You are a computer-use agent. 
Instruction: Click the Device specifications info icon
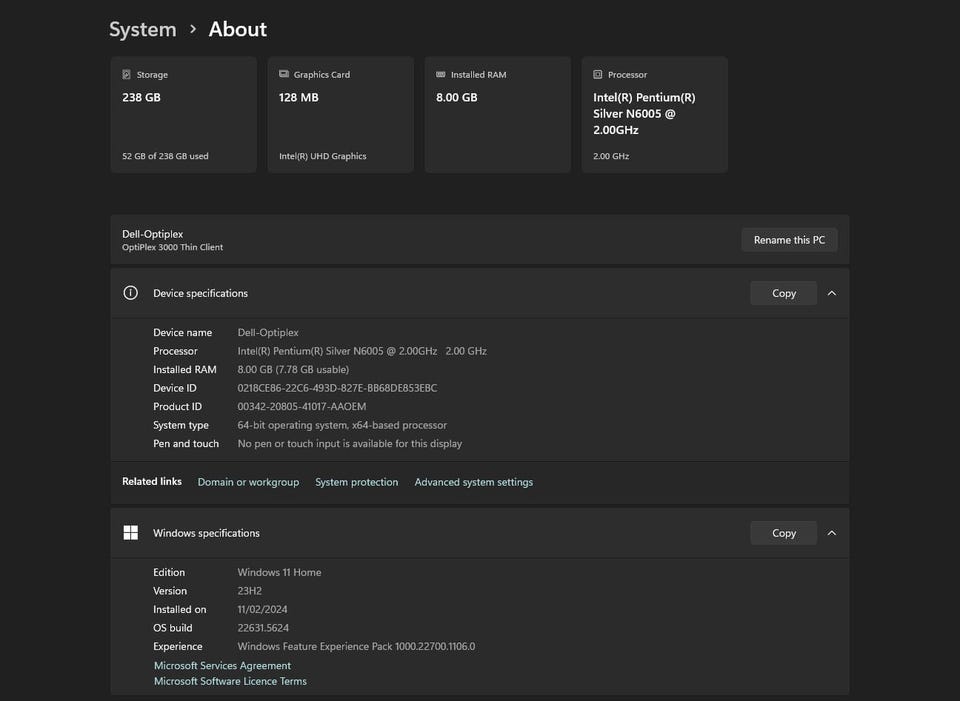coord(130,293)
